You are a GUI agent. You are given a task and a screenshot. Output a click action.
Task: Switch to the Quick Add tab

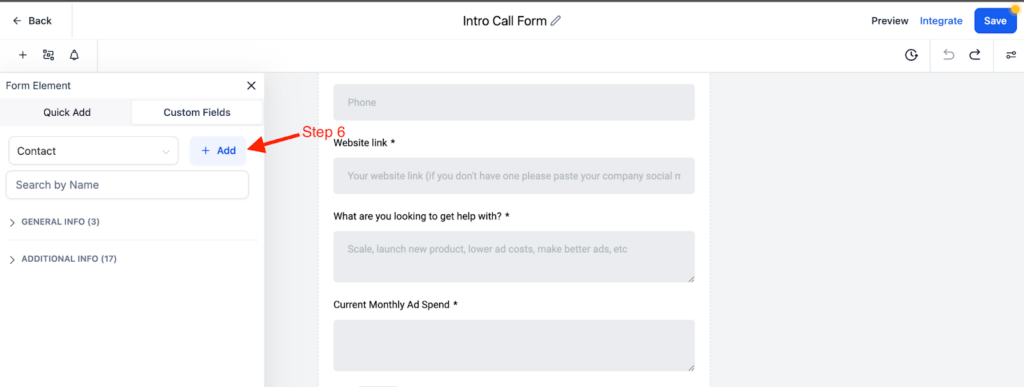coord(67,112)
